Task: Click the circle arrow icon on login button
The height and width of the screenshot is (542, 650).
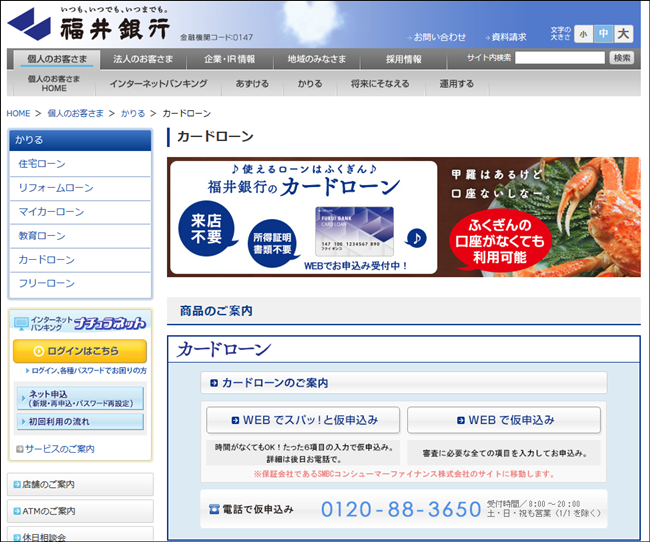Action: pos(39,351)
